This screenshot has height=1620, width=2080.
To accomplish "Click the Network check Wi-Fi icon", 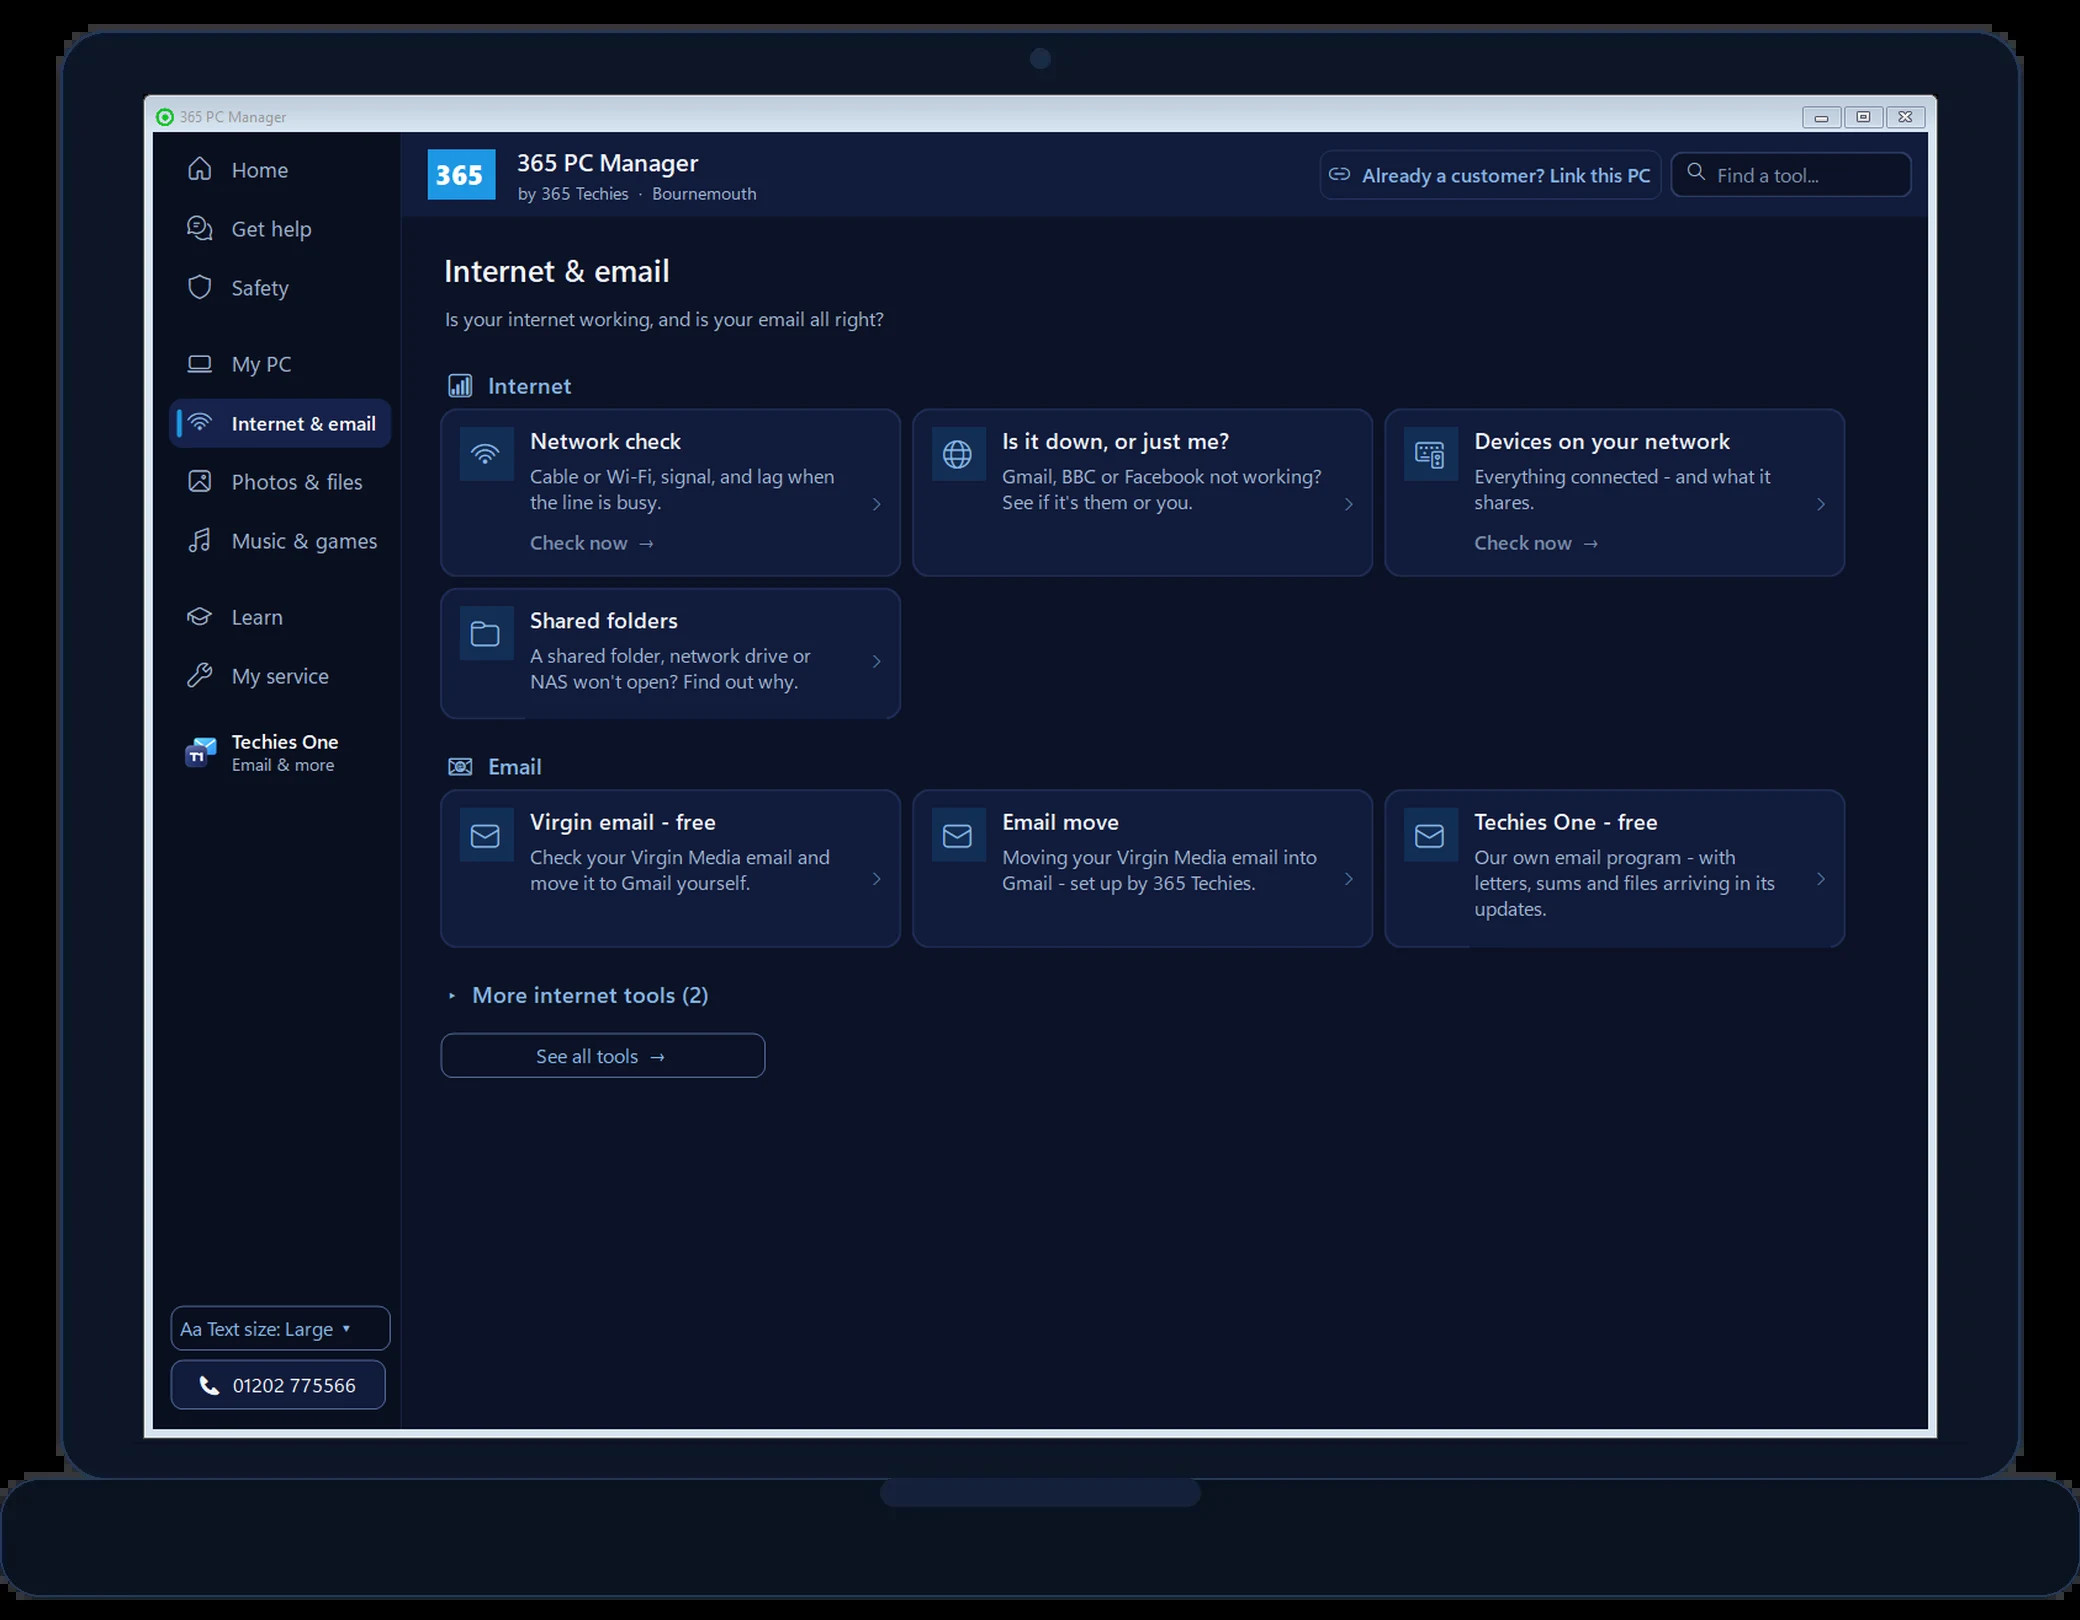I will point(486,454).
